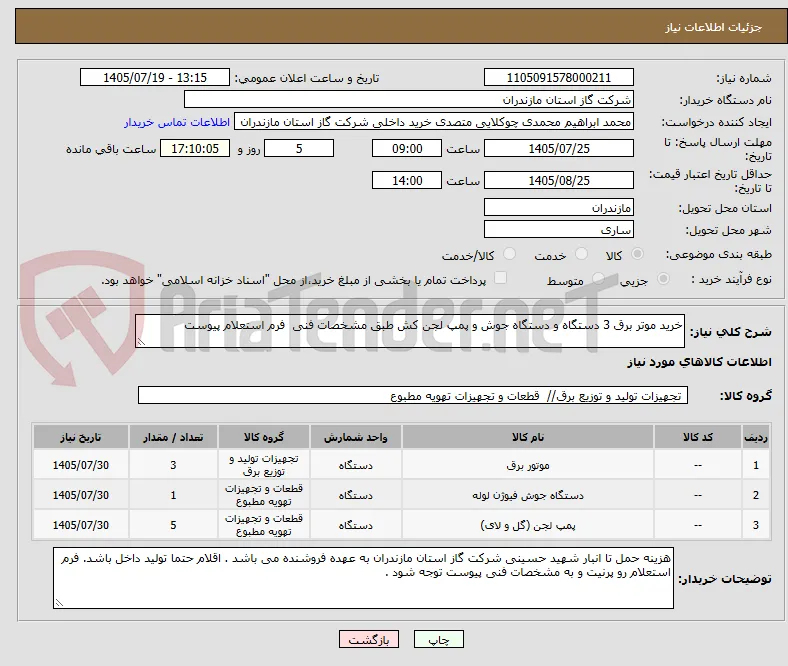
Task: Select the کالا radio button
Action: [x=637, y=254]
